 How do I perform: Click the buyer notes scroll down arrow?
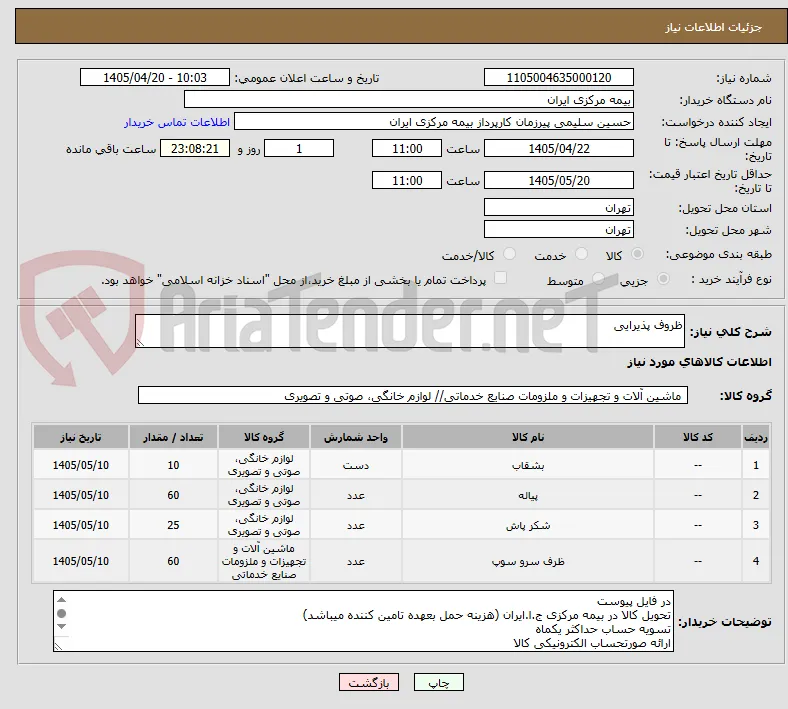click(61, 626)
